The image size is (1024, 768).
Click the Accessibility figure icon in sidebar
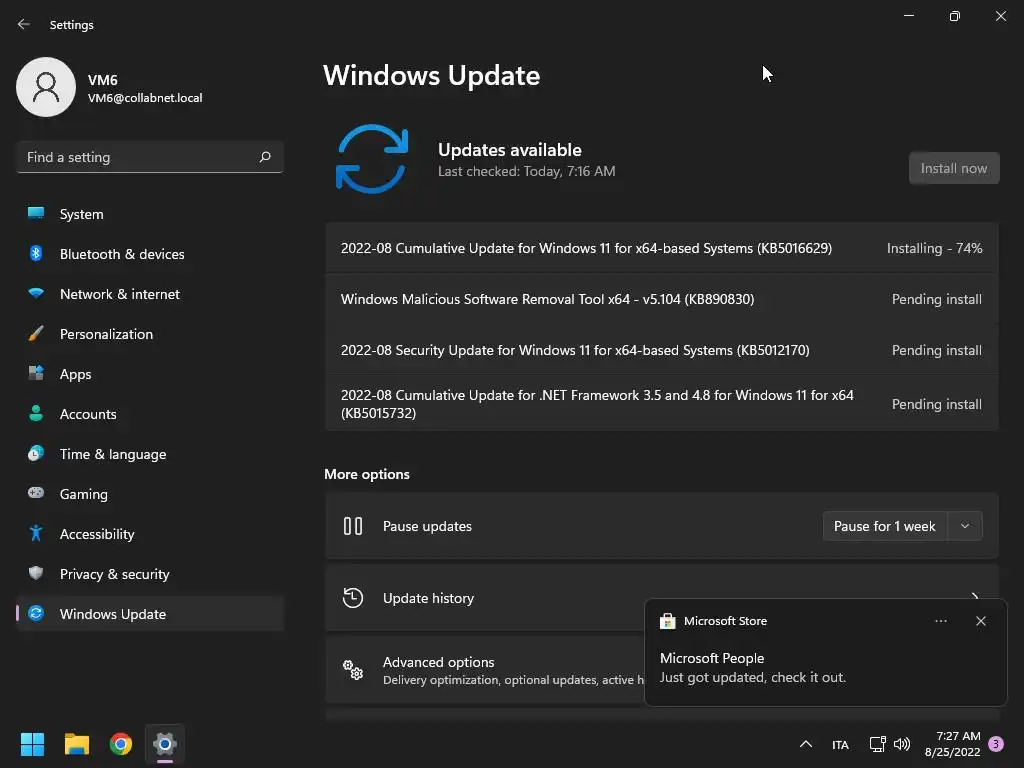36,534
